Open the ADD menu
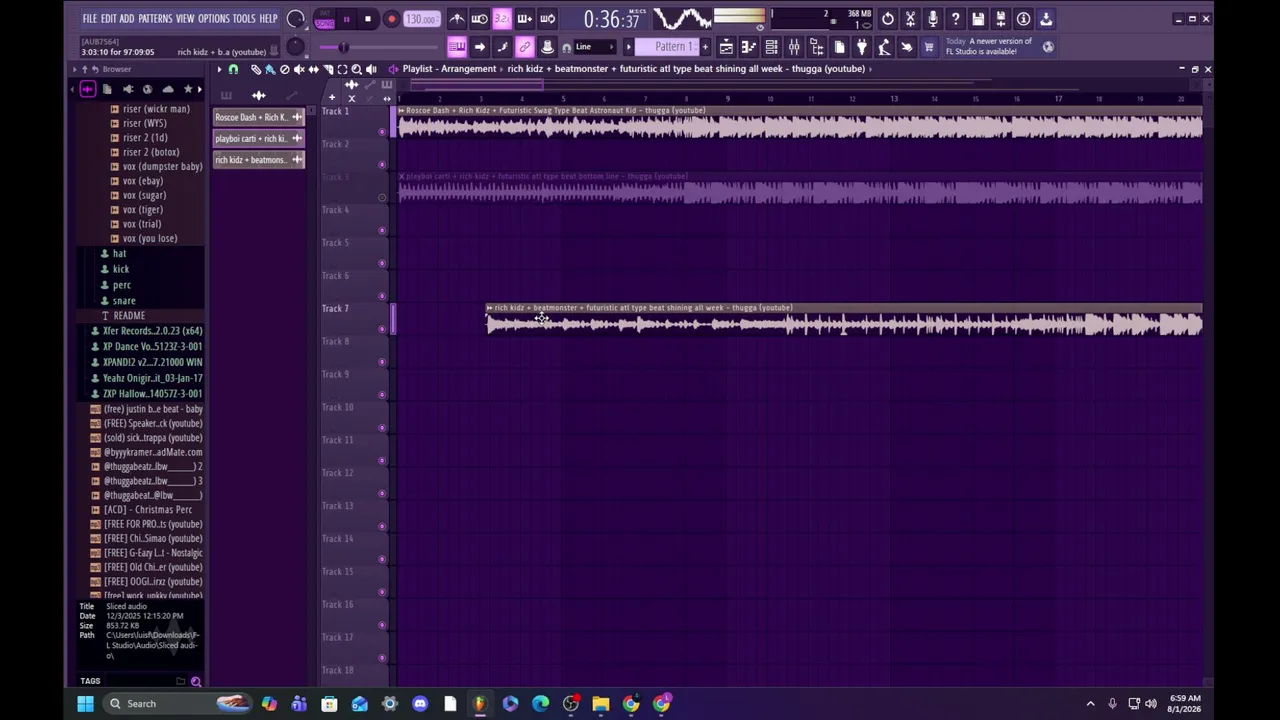Viewport: 1280px width, 720px height. pos(127,19)
